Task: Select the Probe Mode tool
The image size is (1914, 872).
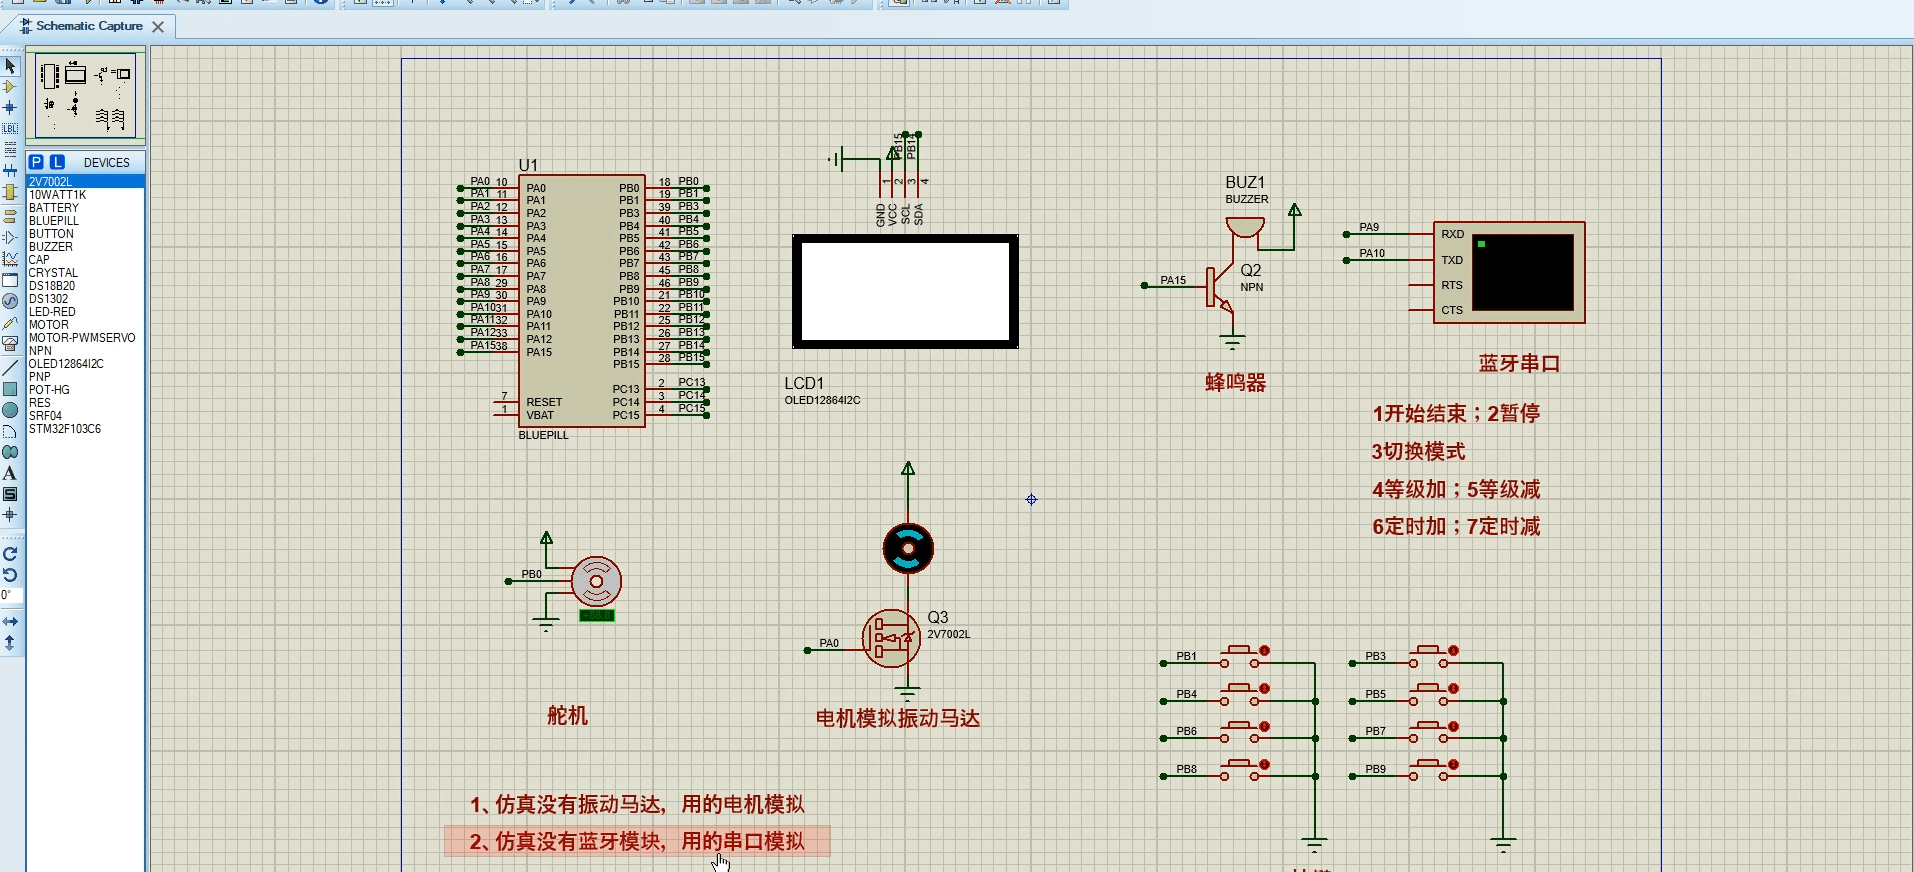Action: (x=10, y=322)
